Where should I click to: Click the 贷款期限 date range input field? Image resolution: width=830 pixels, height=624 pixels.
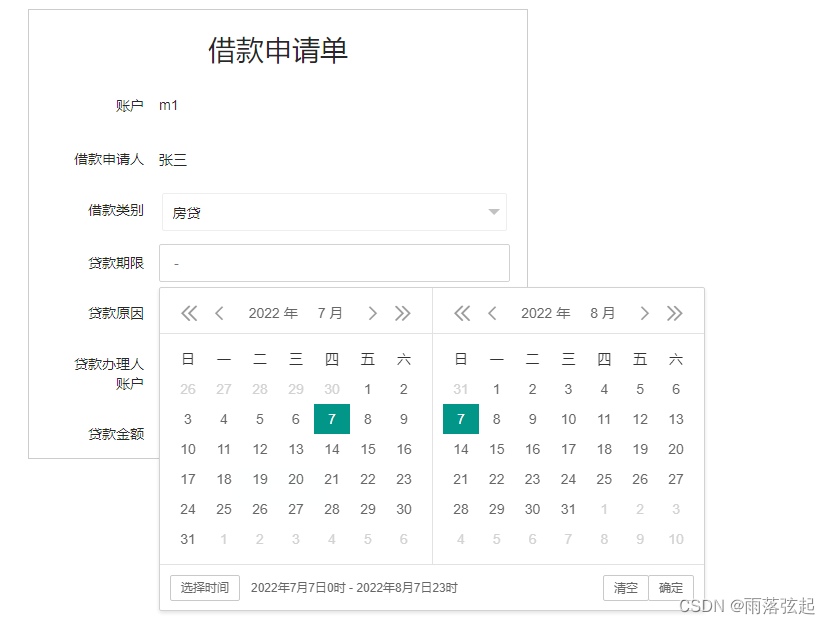point(335,263)
